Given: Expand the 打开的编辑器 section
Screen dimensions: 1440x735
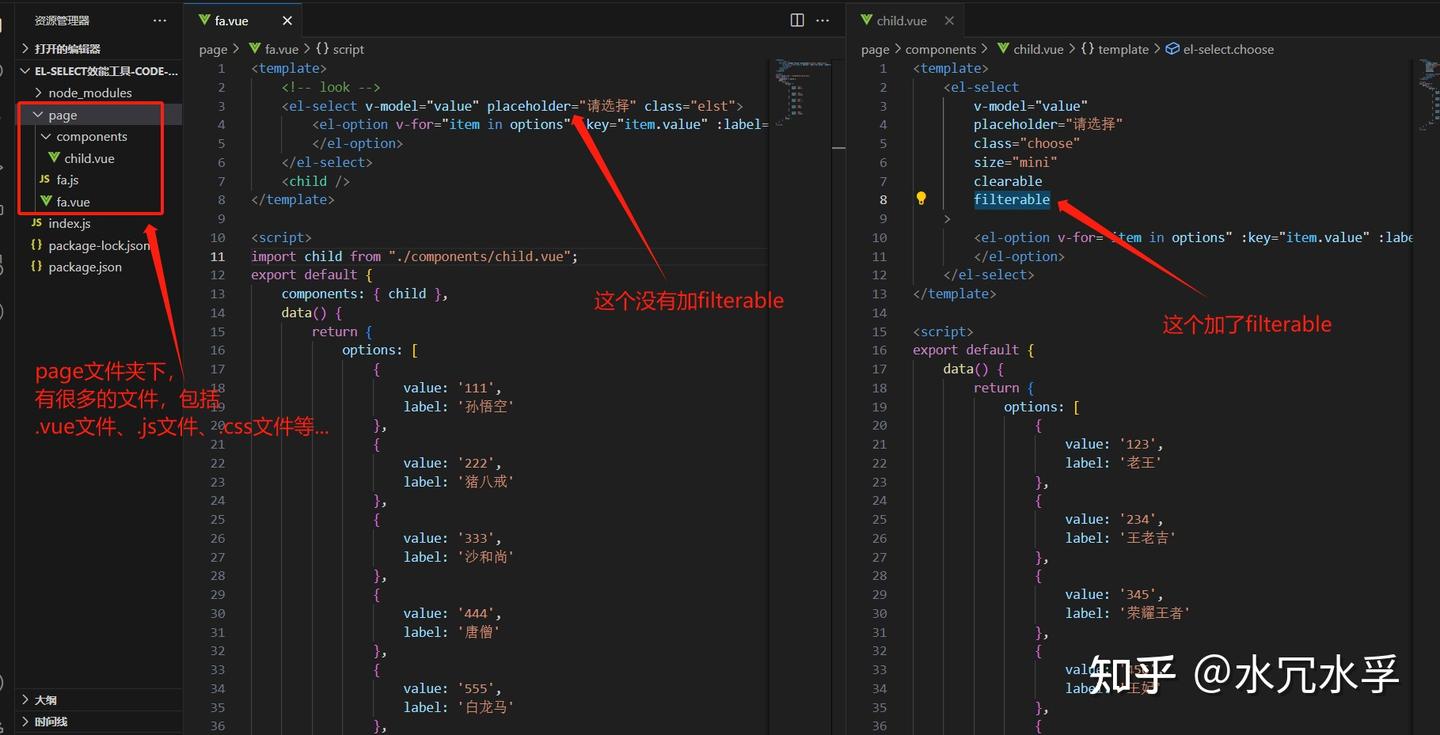Looking at the screenshot, I should point(67,48).
